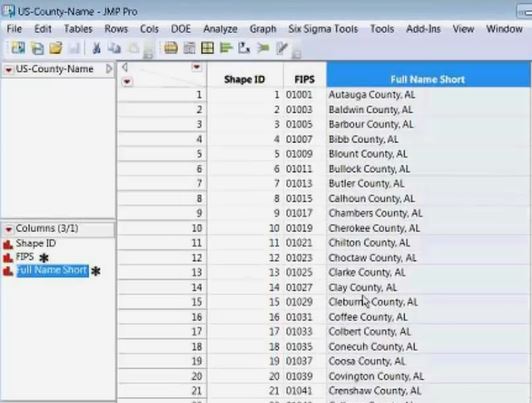Open the View menu
532x403 pixels.
coord(463,29)
